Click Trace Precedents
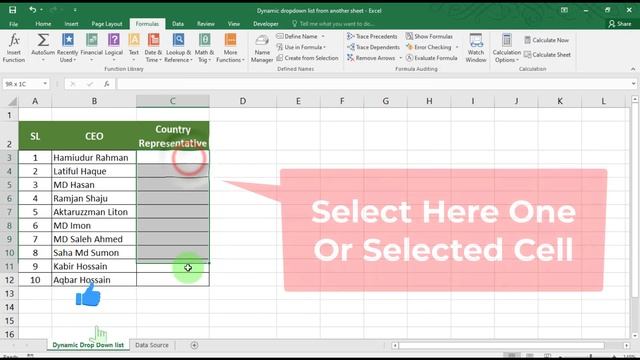640x360 pixels. tap(372, 36)
